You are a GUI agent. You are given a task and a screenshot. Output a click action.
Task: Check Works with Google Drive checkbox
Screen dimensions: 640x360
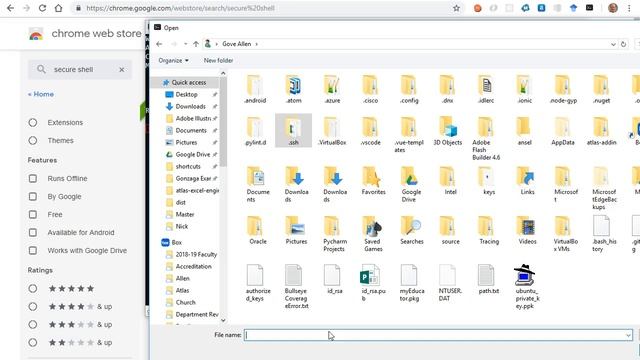[x=33, y=250]
